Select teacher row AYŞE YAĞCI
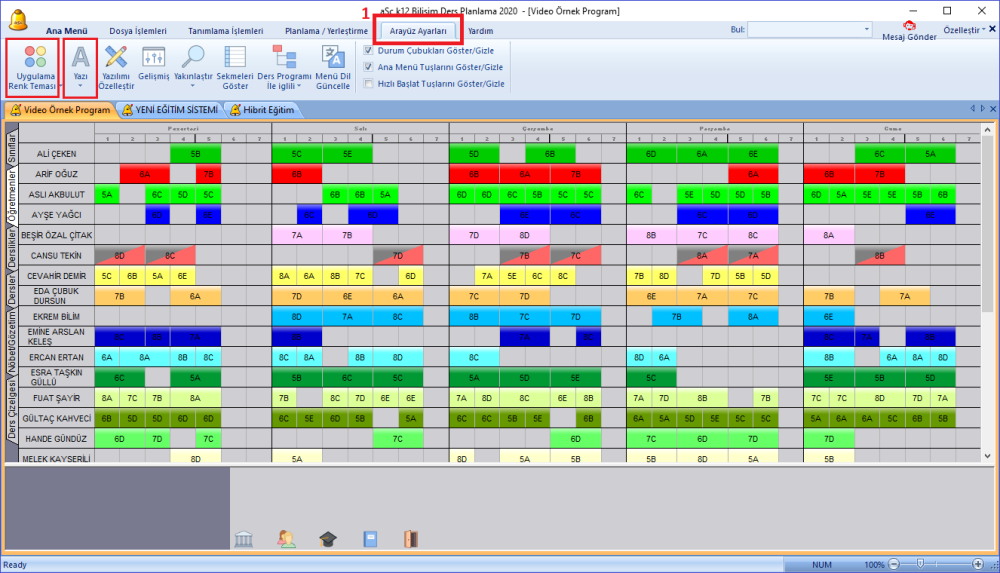Viewport: 1000px width, 573px height. coord(56,215)
